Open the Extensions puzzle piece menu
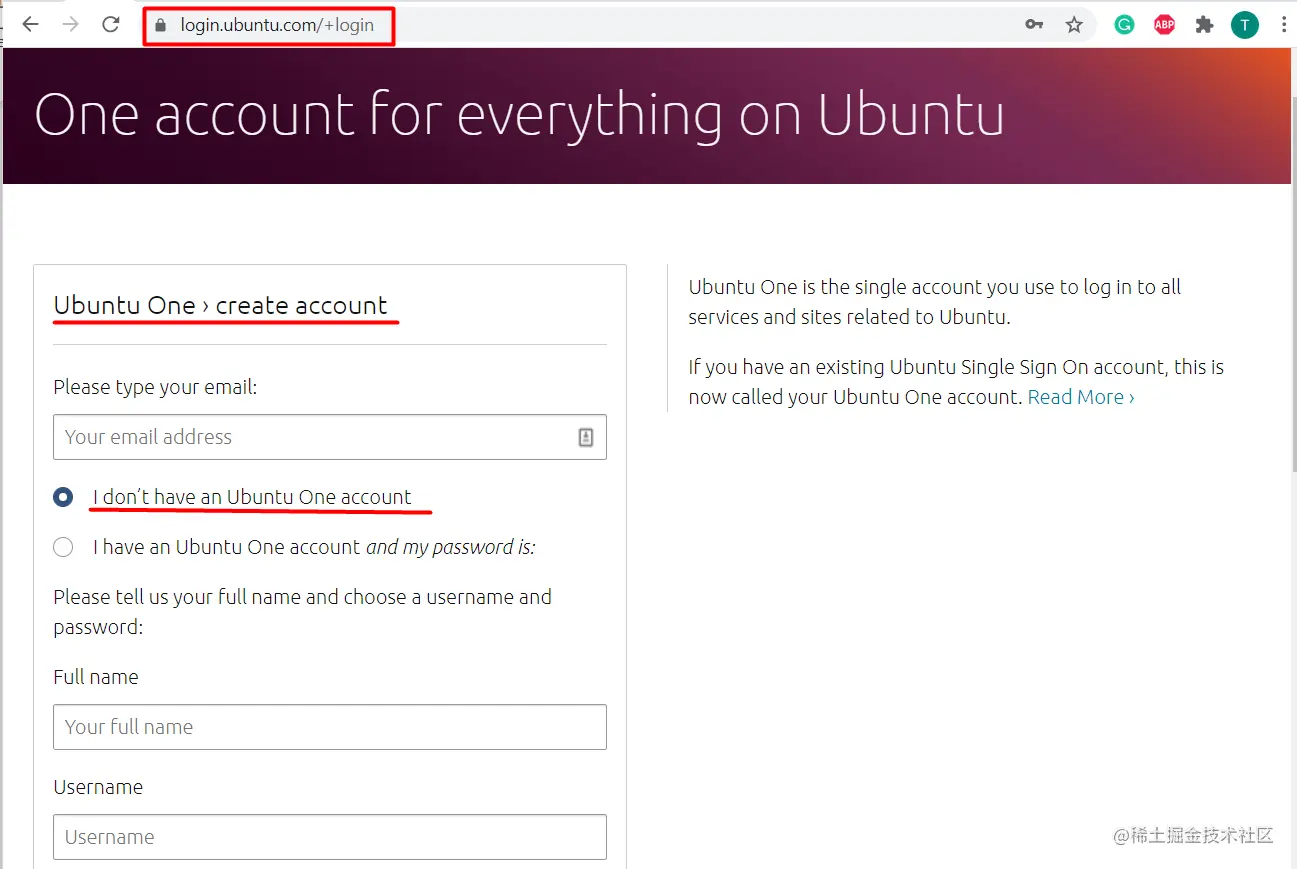1297x869 pixels. [1205, 25]
